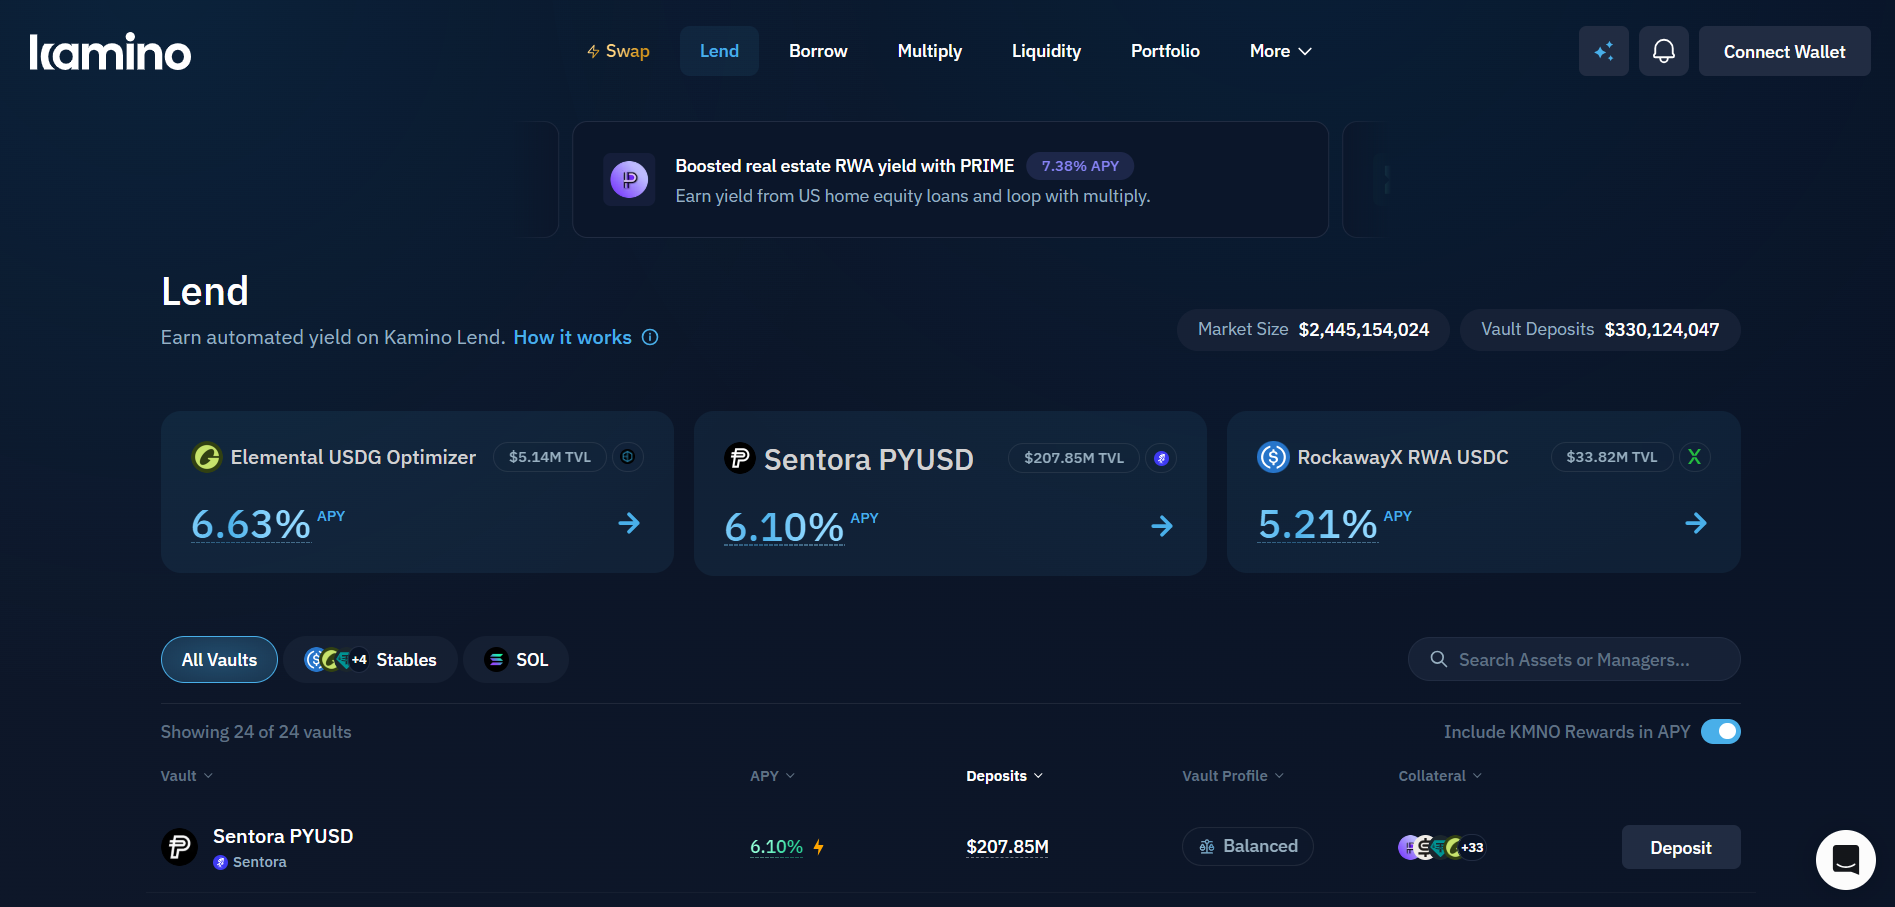Click the PYUSD icon in the vault row
The image size is (1895, 907).
pyautogui.click(x=180, y=847)
